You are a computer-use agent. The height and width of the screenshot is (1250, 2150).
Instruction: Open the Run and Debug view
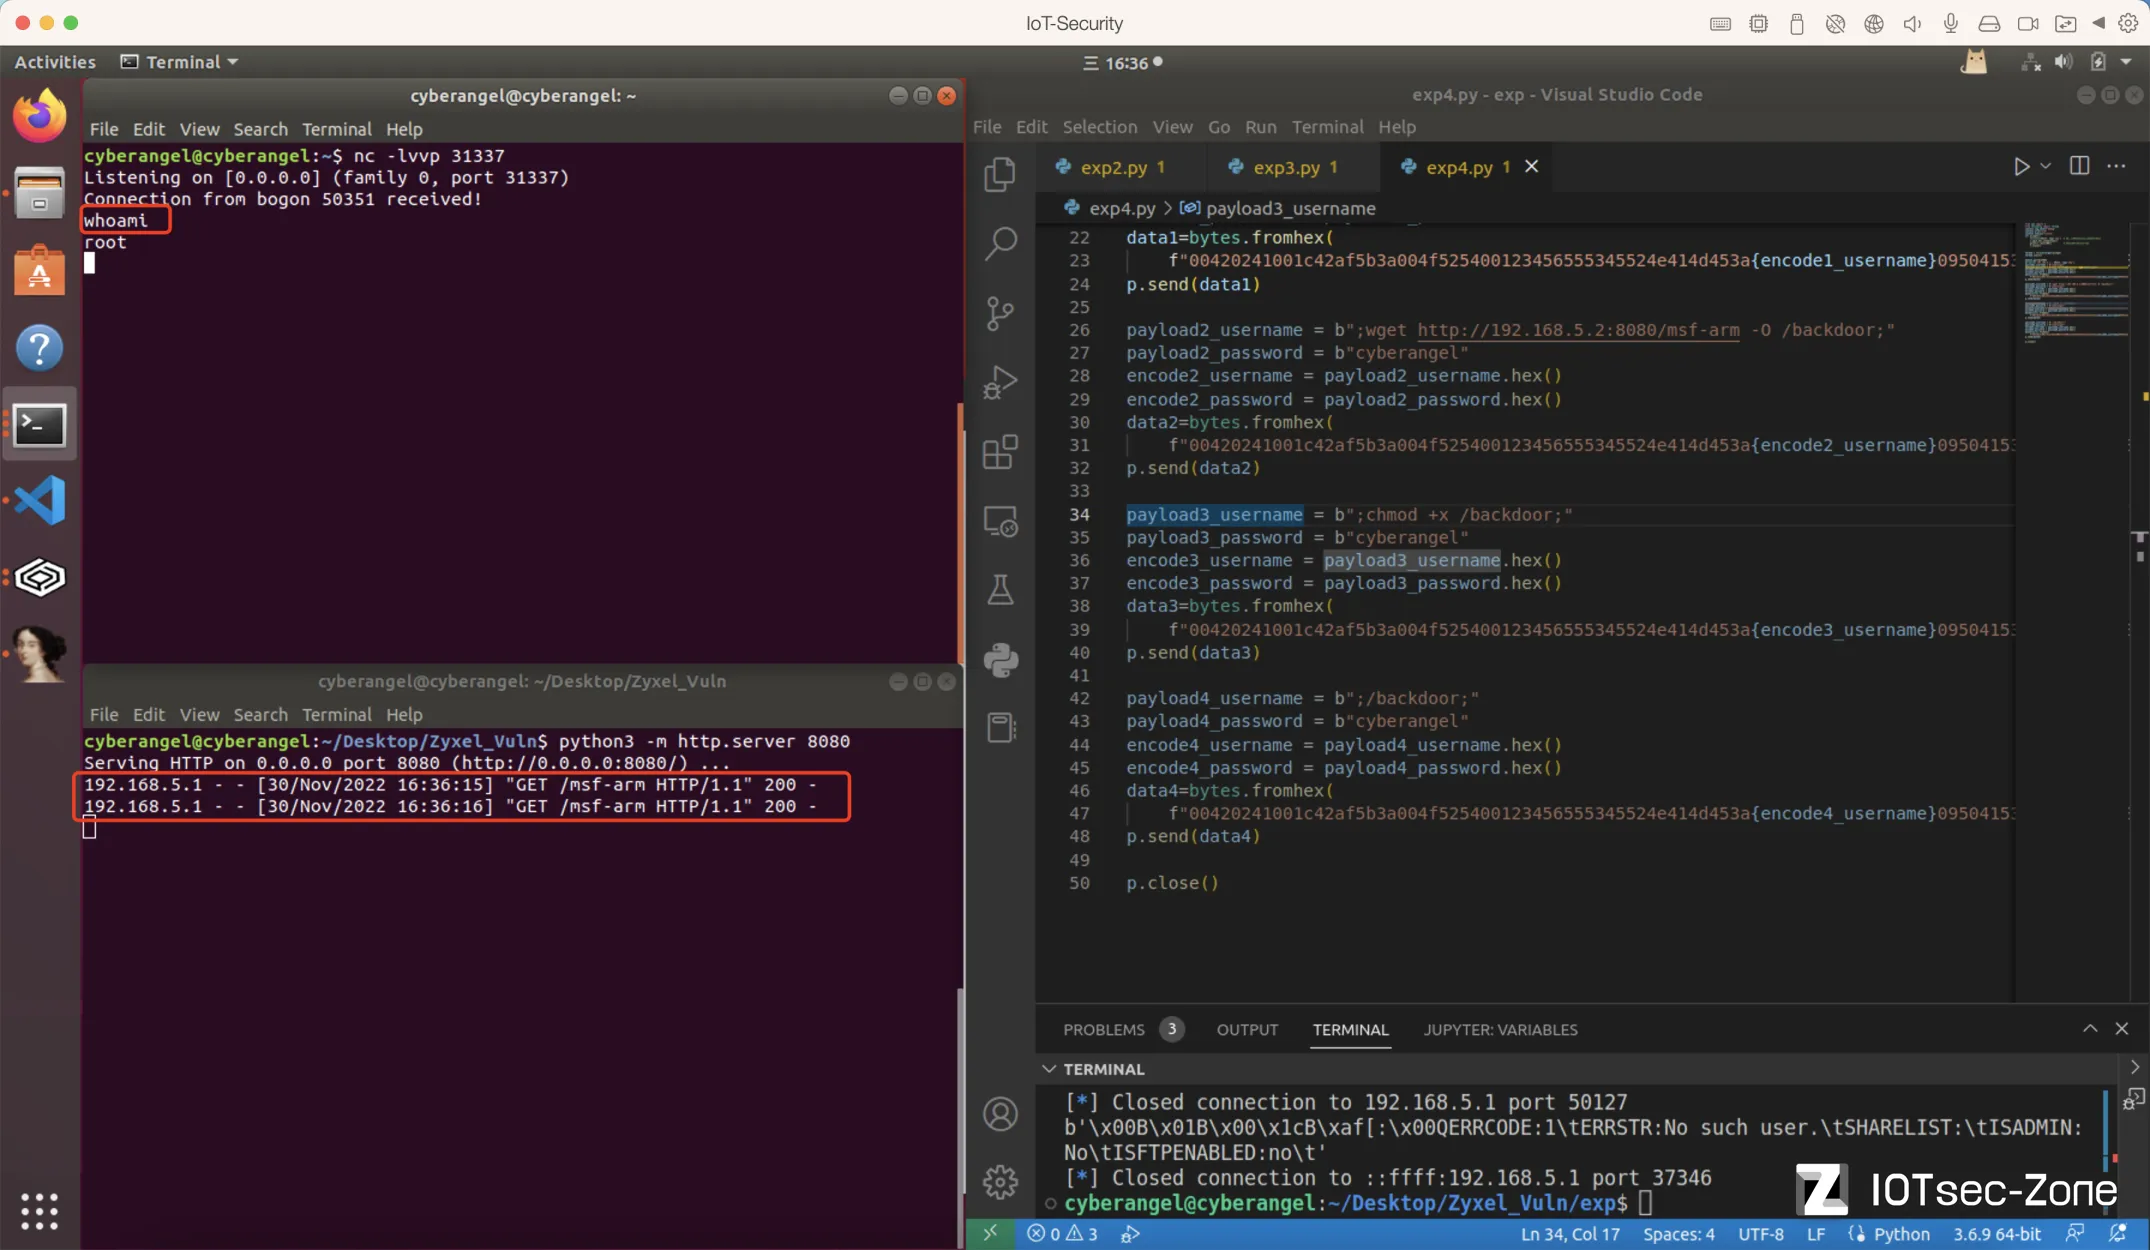[x=1000, y=382]
